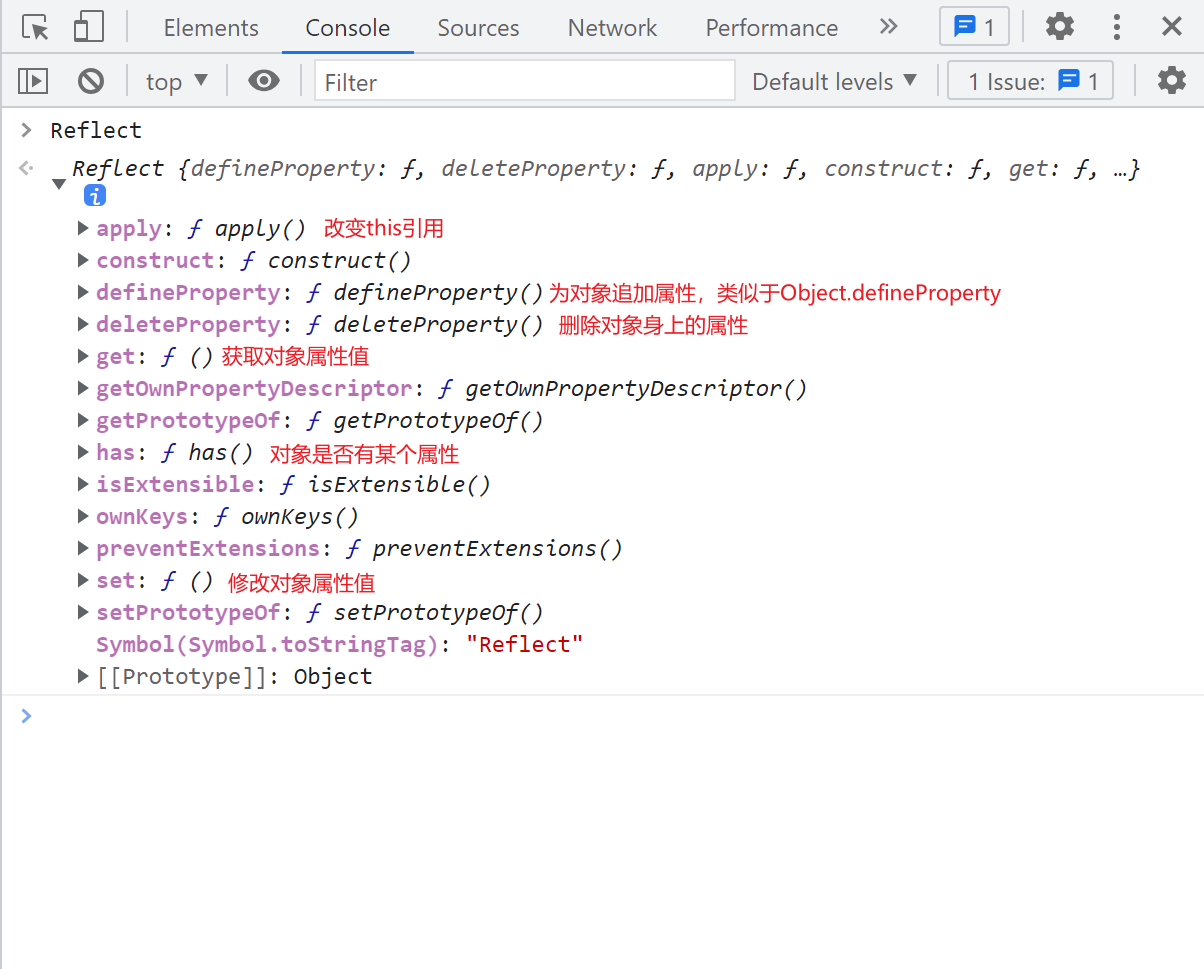Open console settings gear icon
1204x969 pixels.
1171,81
